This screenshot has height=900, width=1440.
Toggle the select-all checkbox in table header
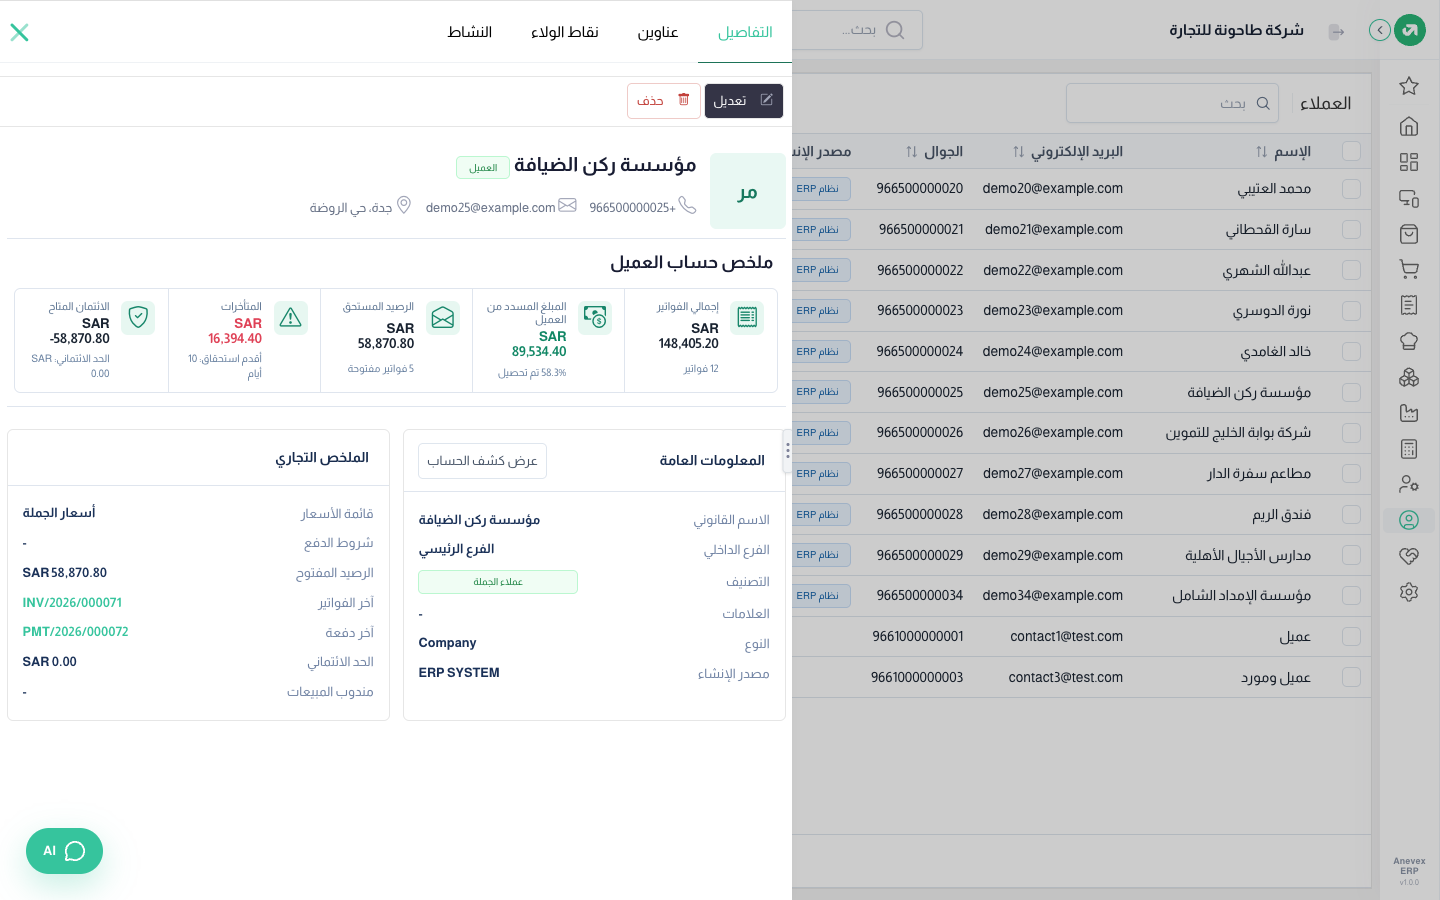[x=1352, y=151]
